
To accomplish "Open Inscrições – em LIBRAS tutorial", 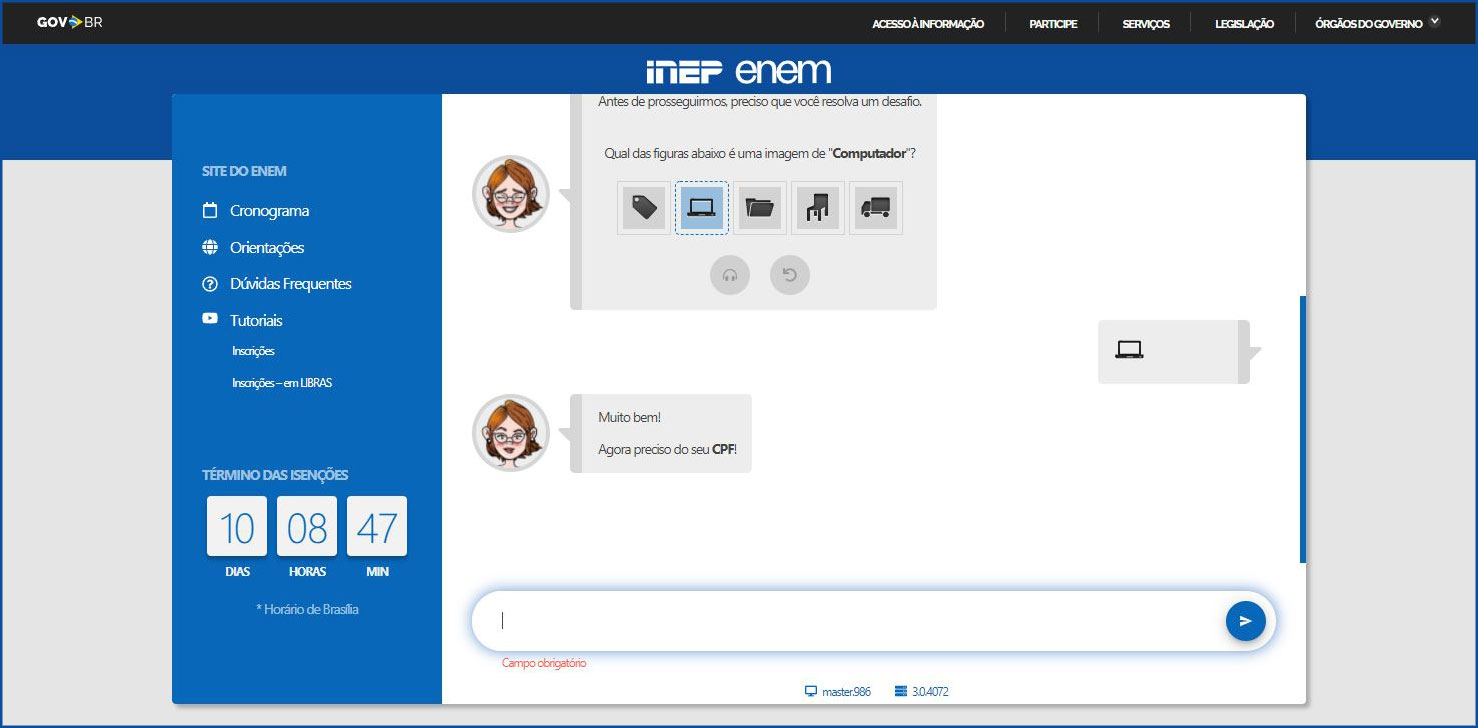I will click(x=282, y=383).
